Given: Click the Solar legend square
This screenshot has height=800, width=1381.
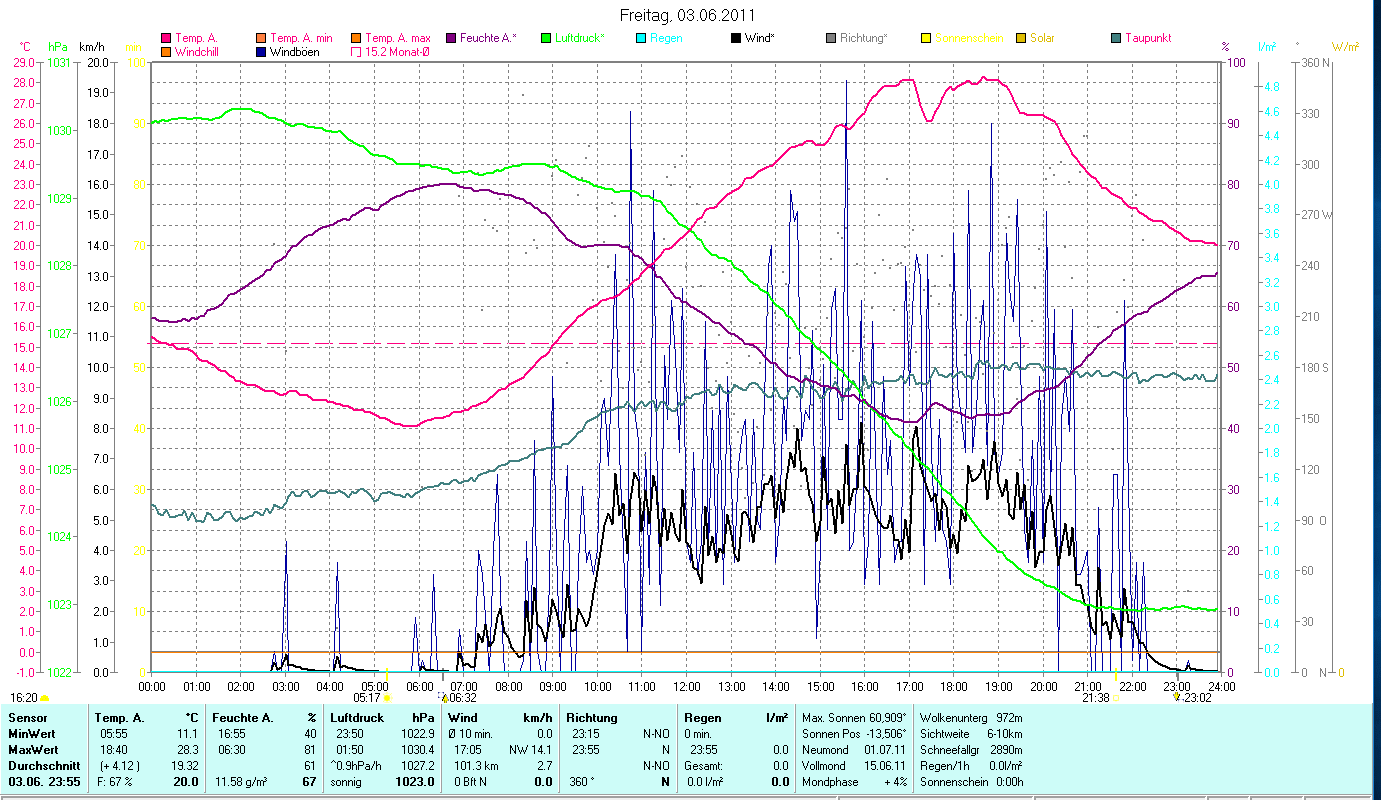Looking at the screenshot, I should tap(1021, 38).
